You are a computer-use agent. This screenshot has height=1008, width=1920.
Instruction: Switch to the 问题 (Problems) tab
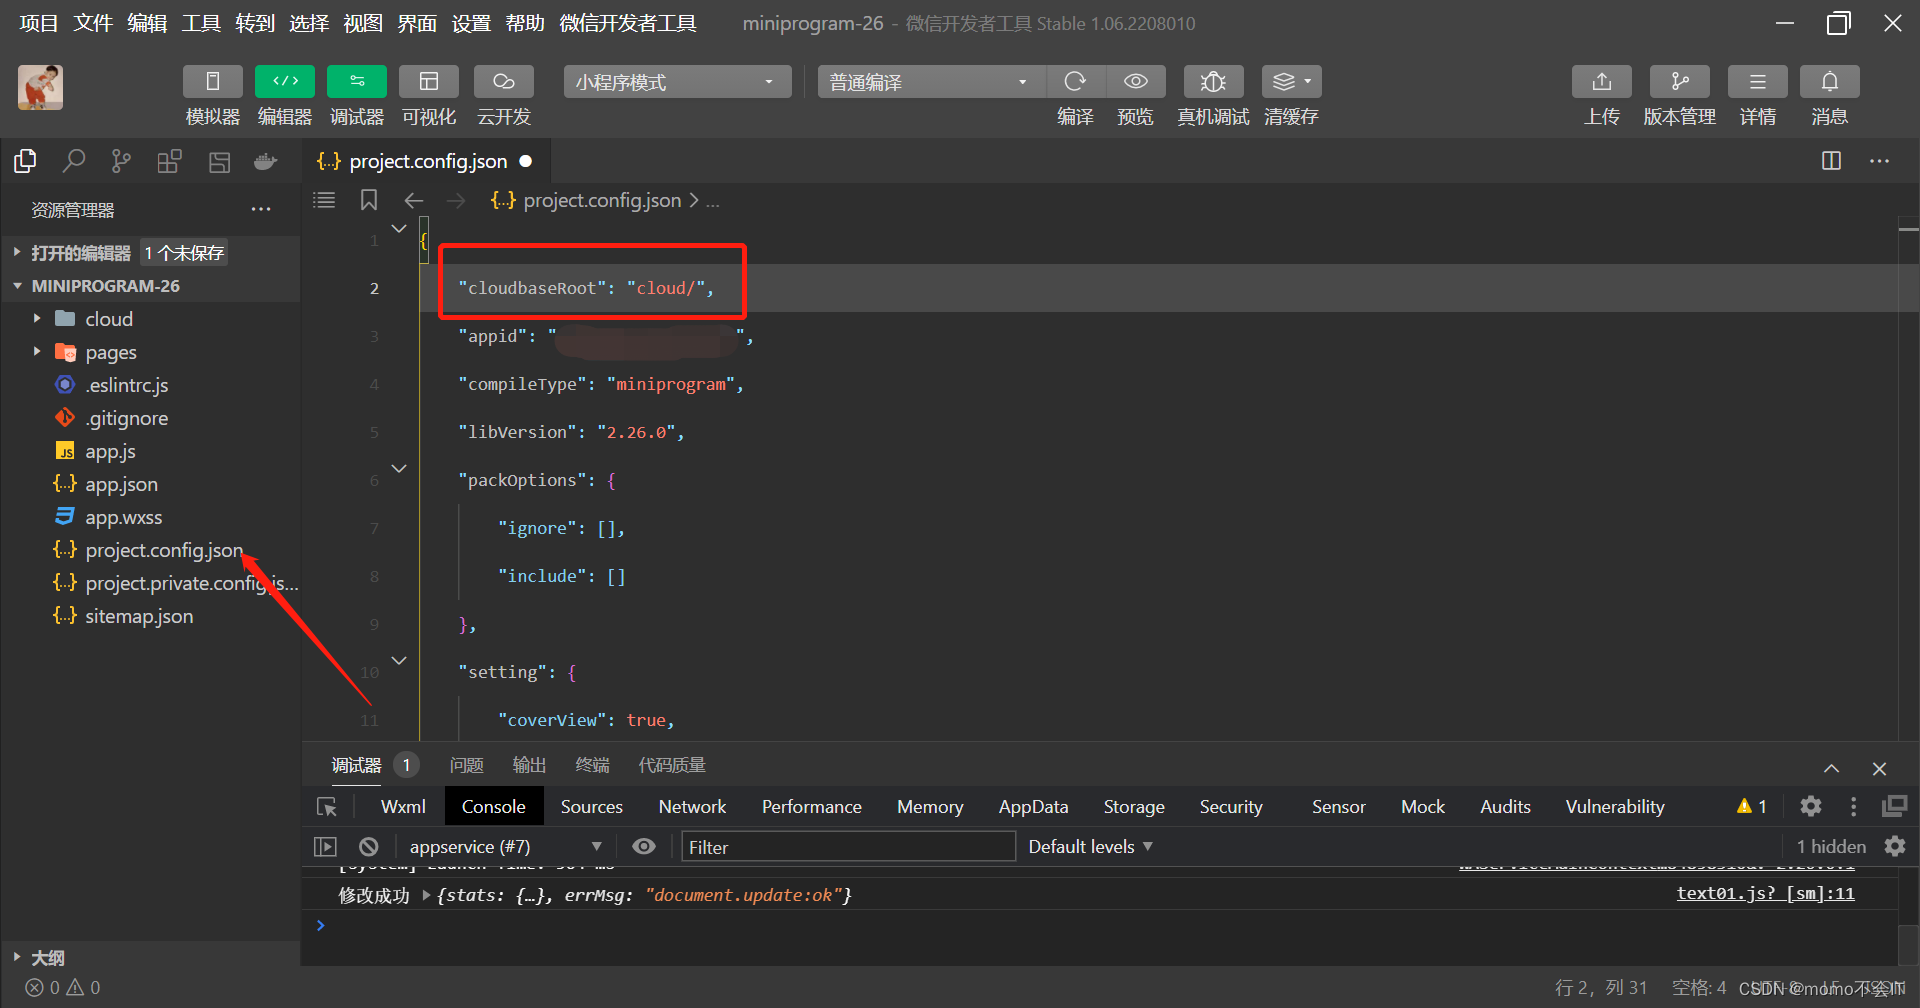[466, 765]
